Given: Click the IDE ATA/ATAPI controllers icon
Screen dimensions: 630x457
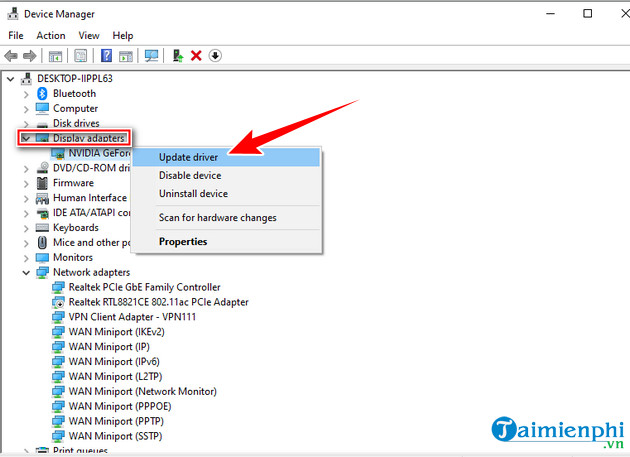Looking at the screenshot, I should click(x=42, y=213).
